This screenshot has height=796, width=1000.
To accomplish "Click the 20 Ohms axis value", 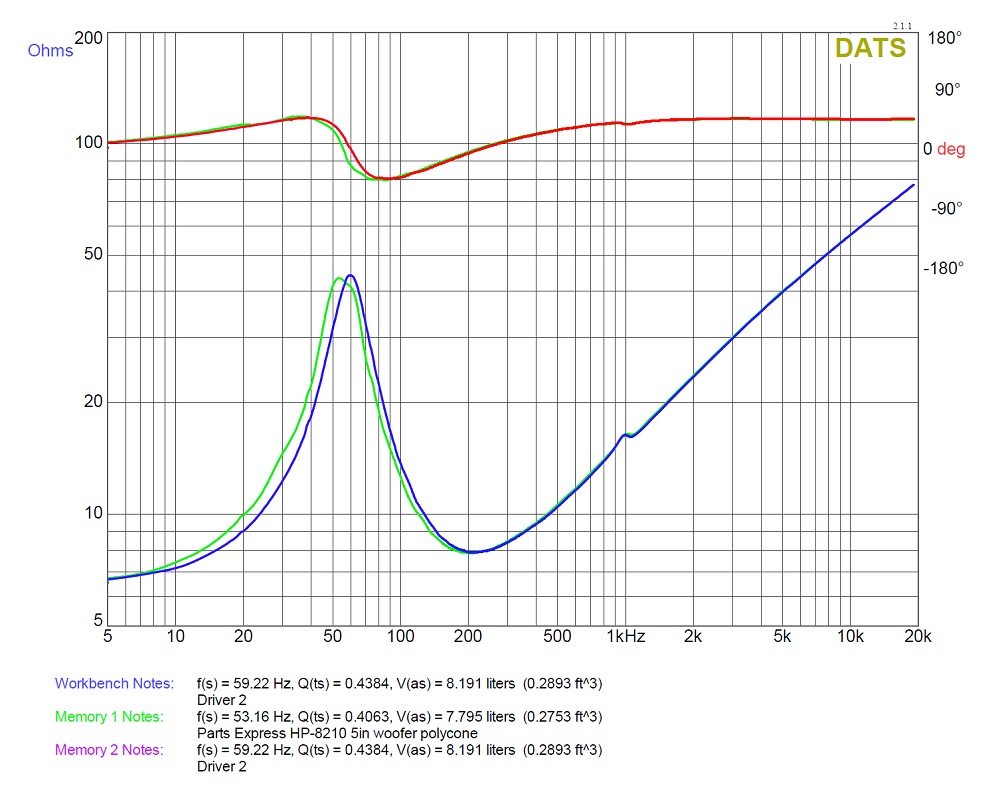I will pyautogui.click(x=93, y=401).
